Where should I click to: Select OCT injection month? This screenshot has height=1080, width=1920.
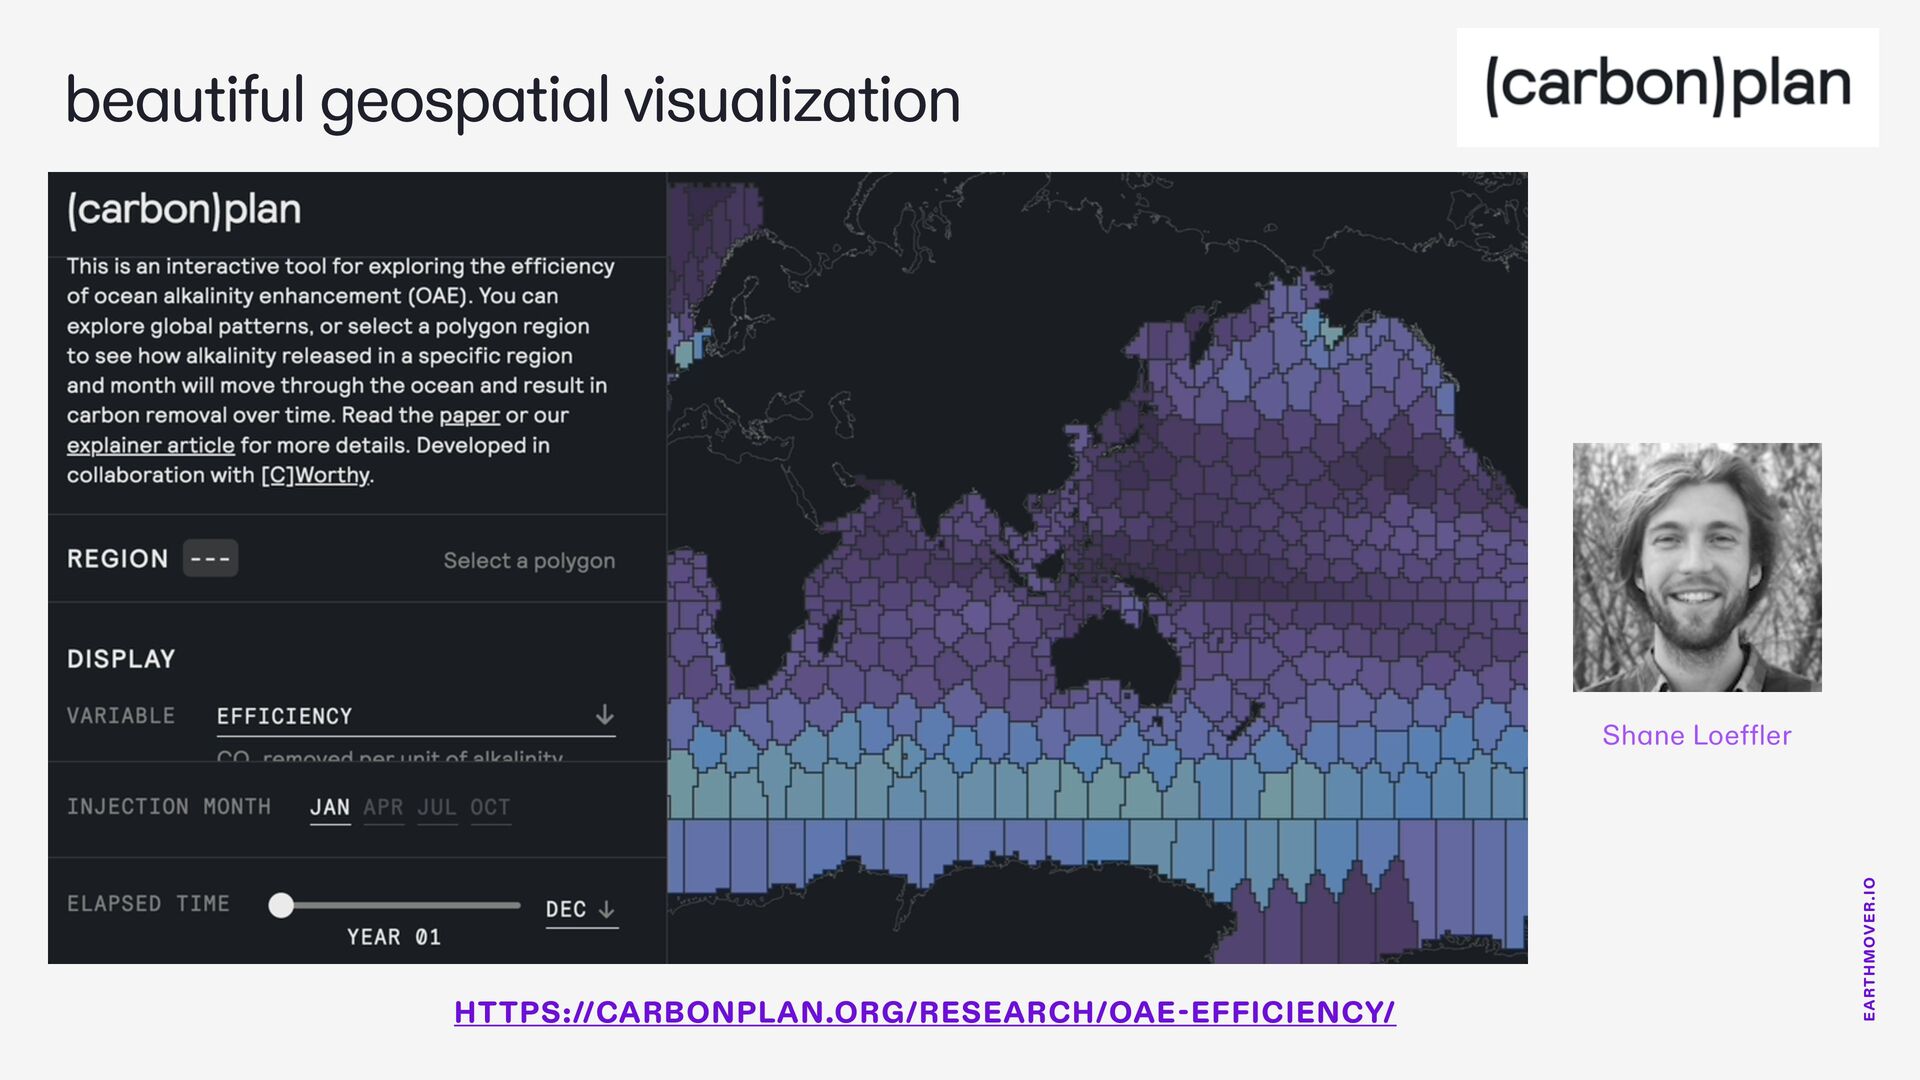490,808
